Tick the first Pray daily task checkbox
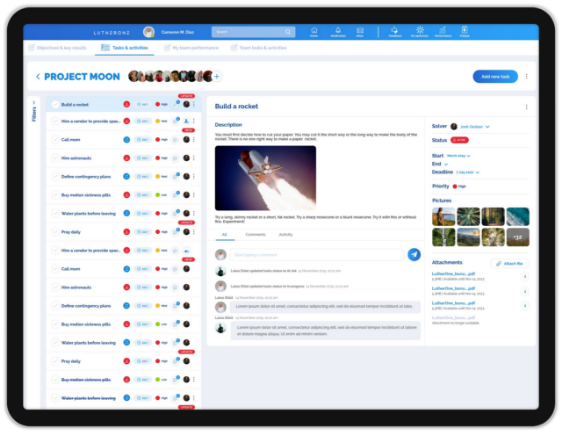Screen dimensions: 562x434 (55, 232)
